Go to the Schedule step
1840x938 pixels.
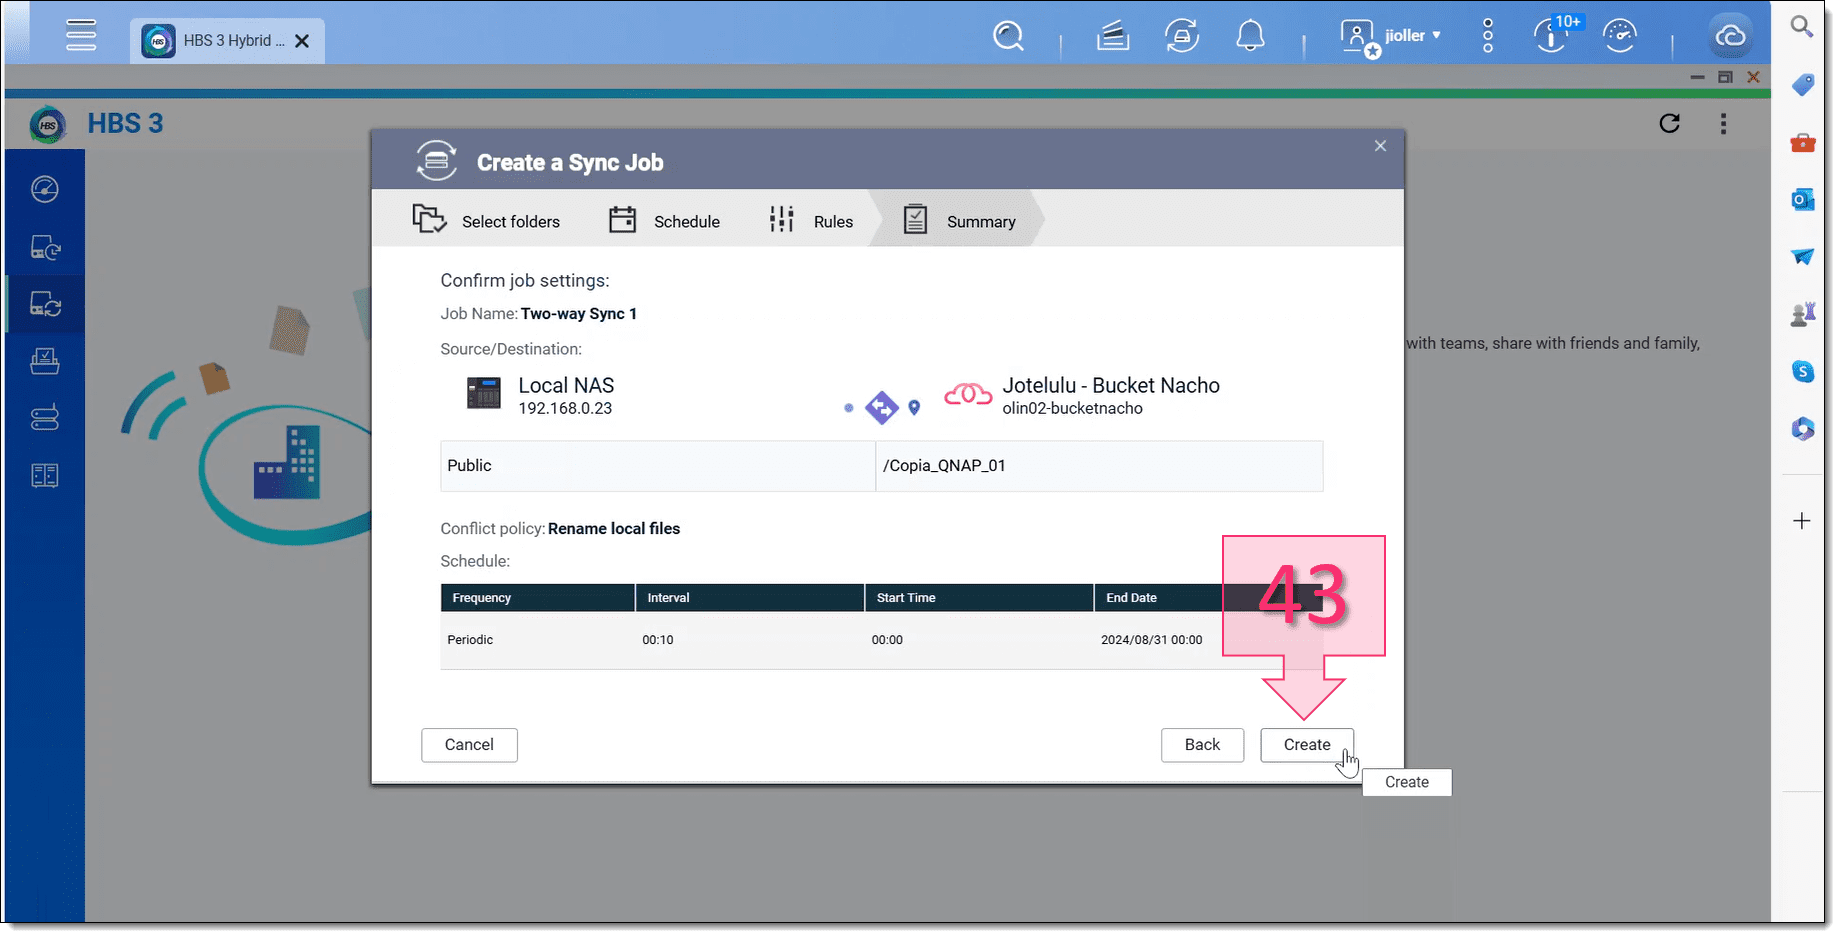point(664,220)
